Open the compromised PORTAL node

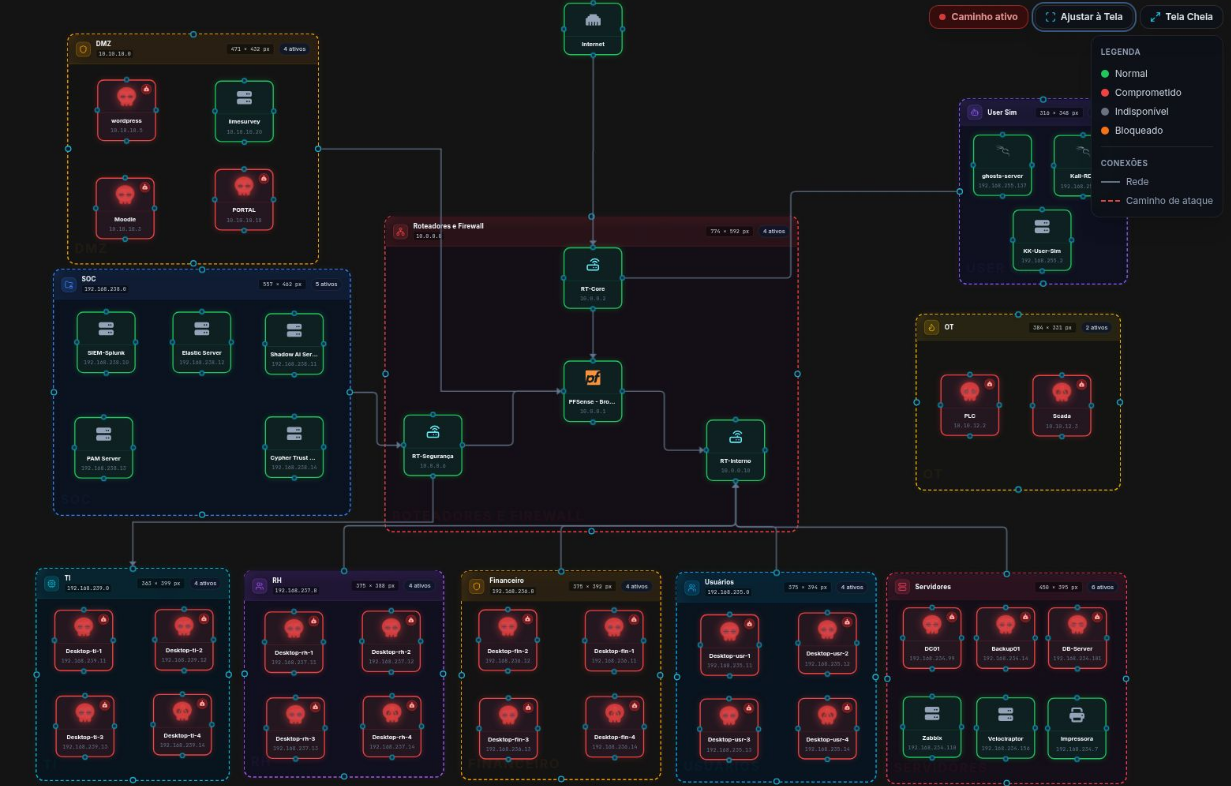coord(244,198)
